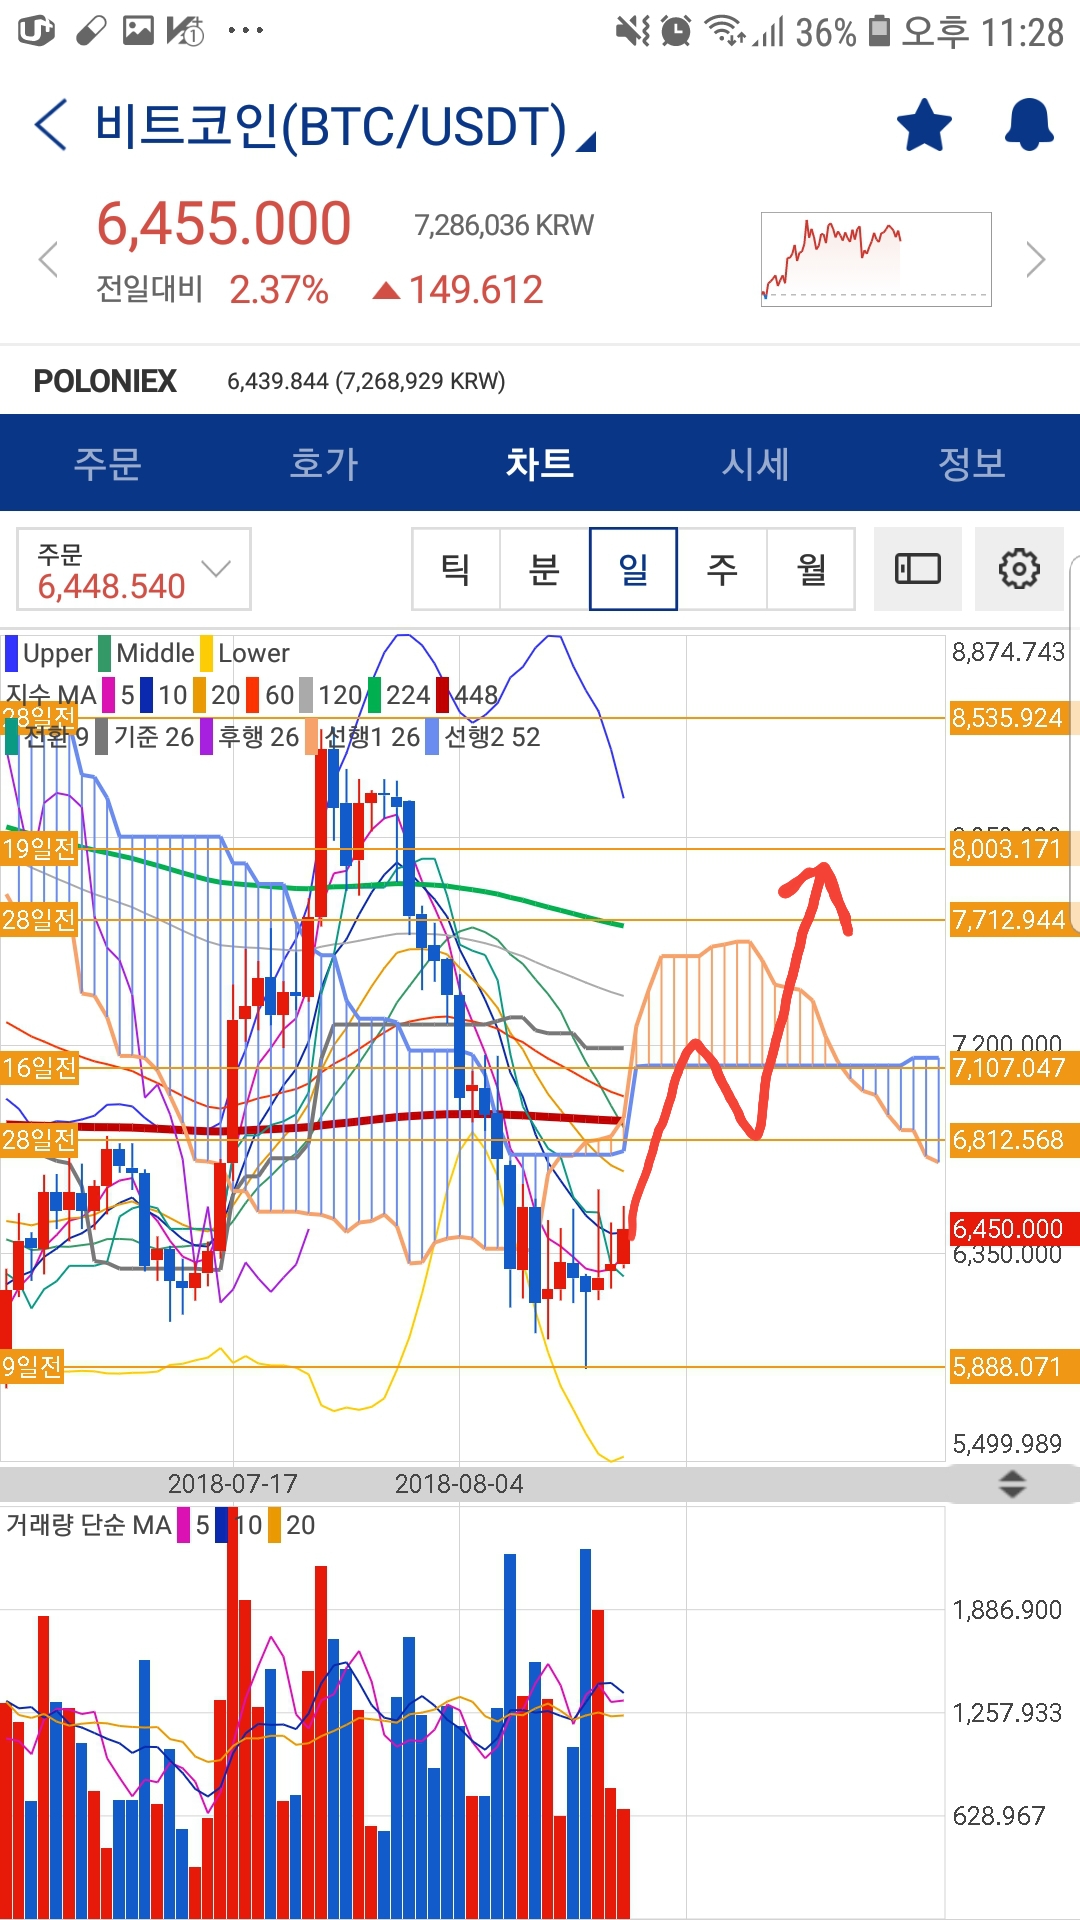Click the alarm clock status icon

677,31
